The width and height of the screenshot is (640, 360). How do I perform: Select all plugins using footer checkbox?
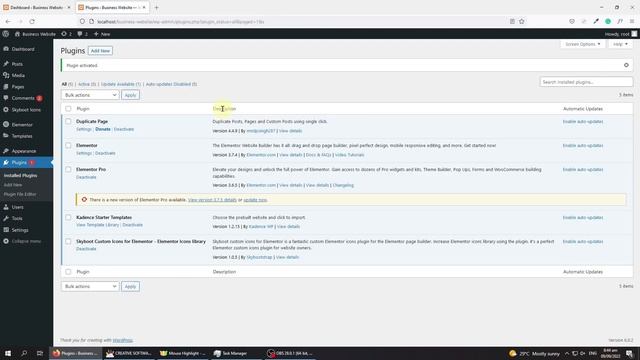pyautogui.click(x=68, y=272)
